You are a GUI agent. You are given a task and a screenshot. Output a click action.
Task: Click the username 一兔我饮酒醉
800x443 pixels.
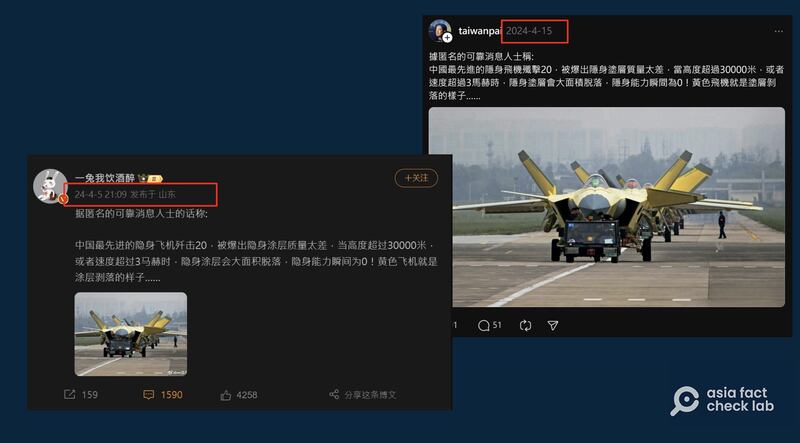105,178
